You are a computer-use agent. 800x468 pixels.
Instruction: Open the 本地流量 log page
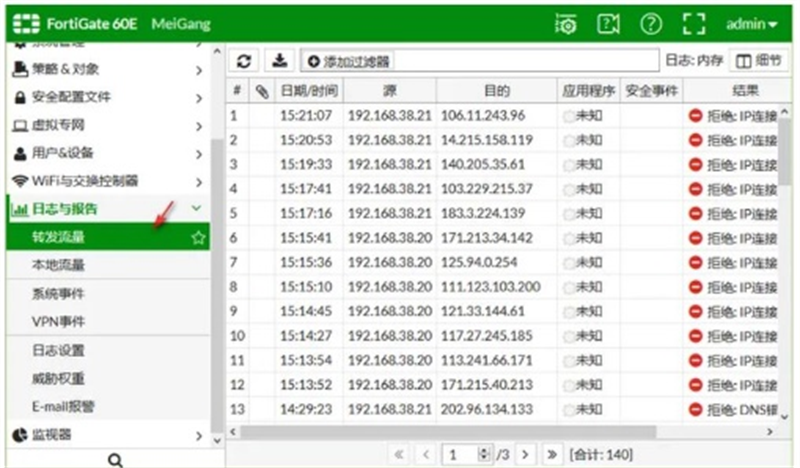pos(58,265)
